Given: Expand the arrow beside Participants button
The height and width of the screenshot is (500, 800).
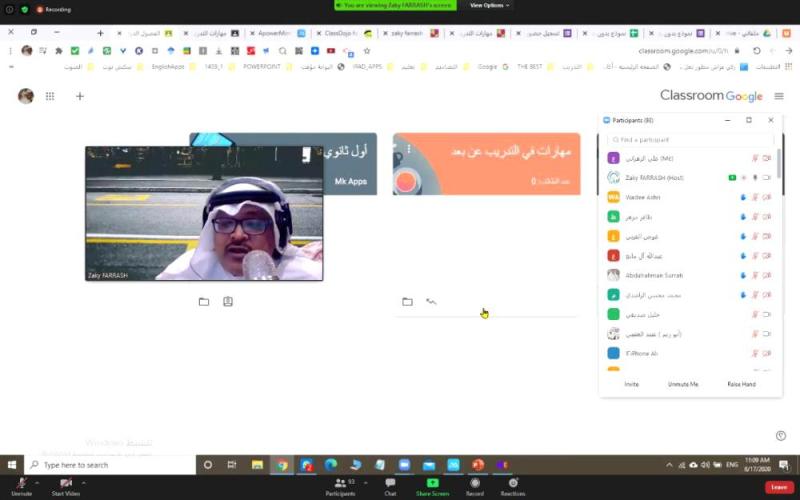Looking at the screenshot, I should [x=365, y=483].
